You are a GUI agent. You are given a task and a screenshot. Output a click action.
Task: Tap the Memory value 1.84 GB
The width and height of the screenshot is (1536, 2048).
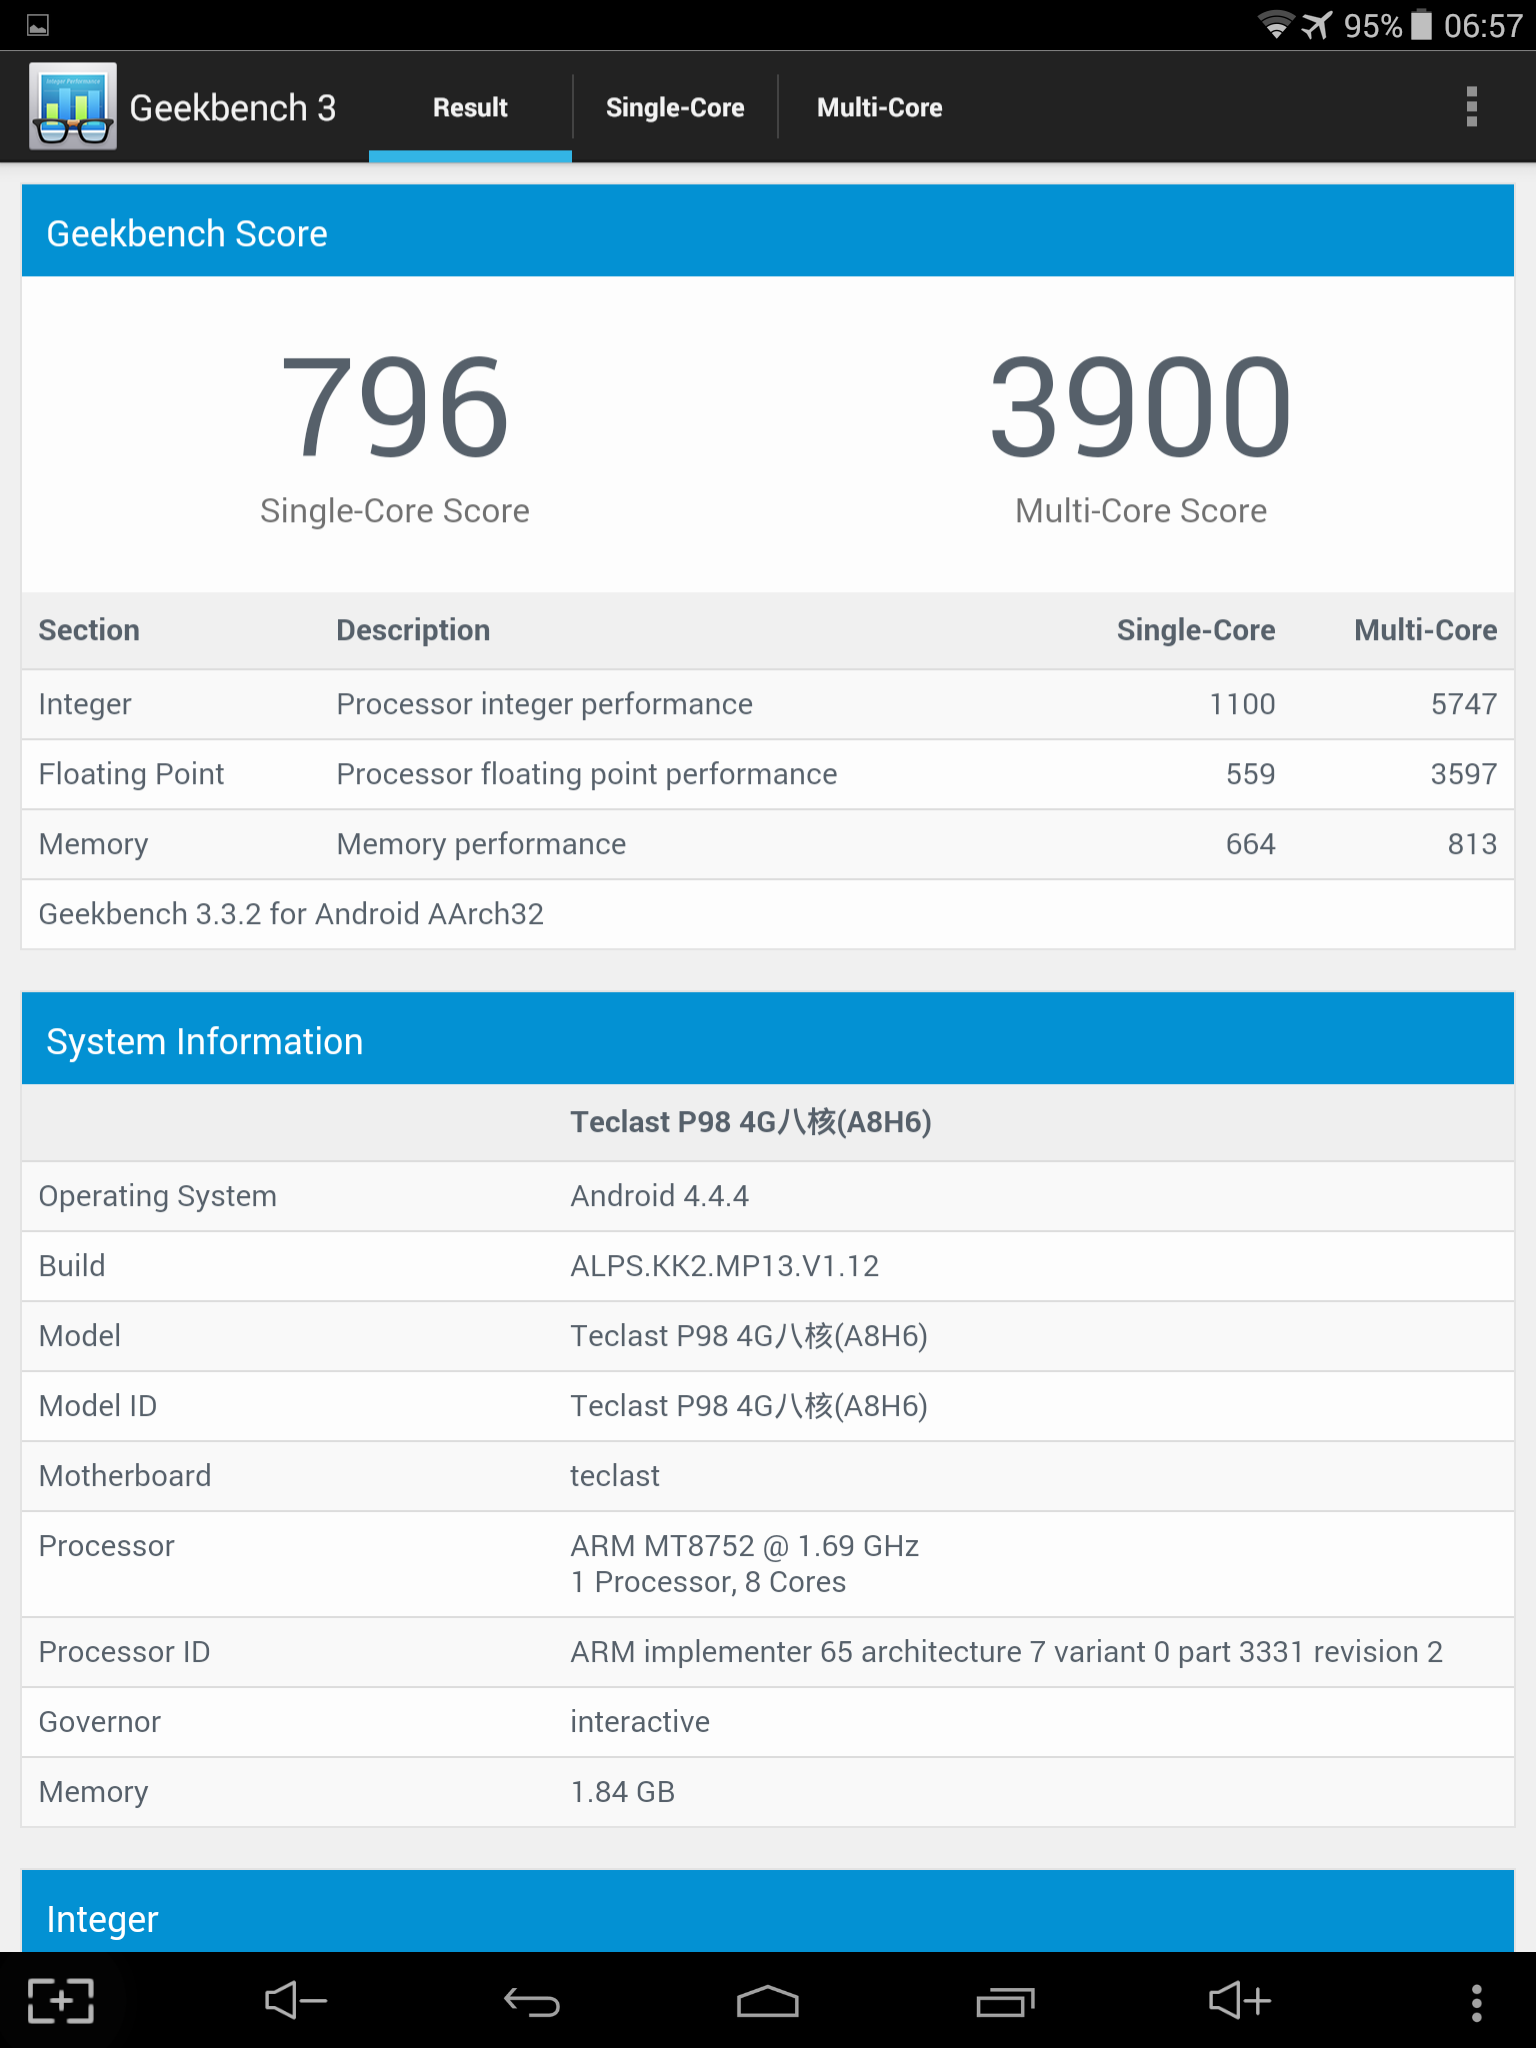pos(623,1792)
